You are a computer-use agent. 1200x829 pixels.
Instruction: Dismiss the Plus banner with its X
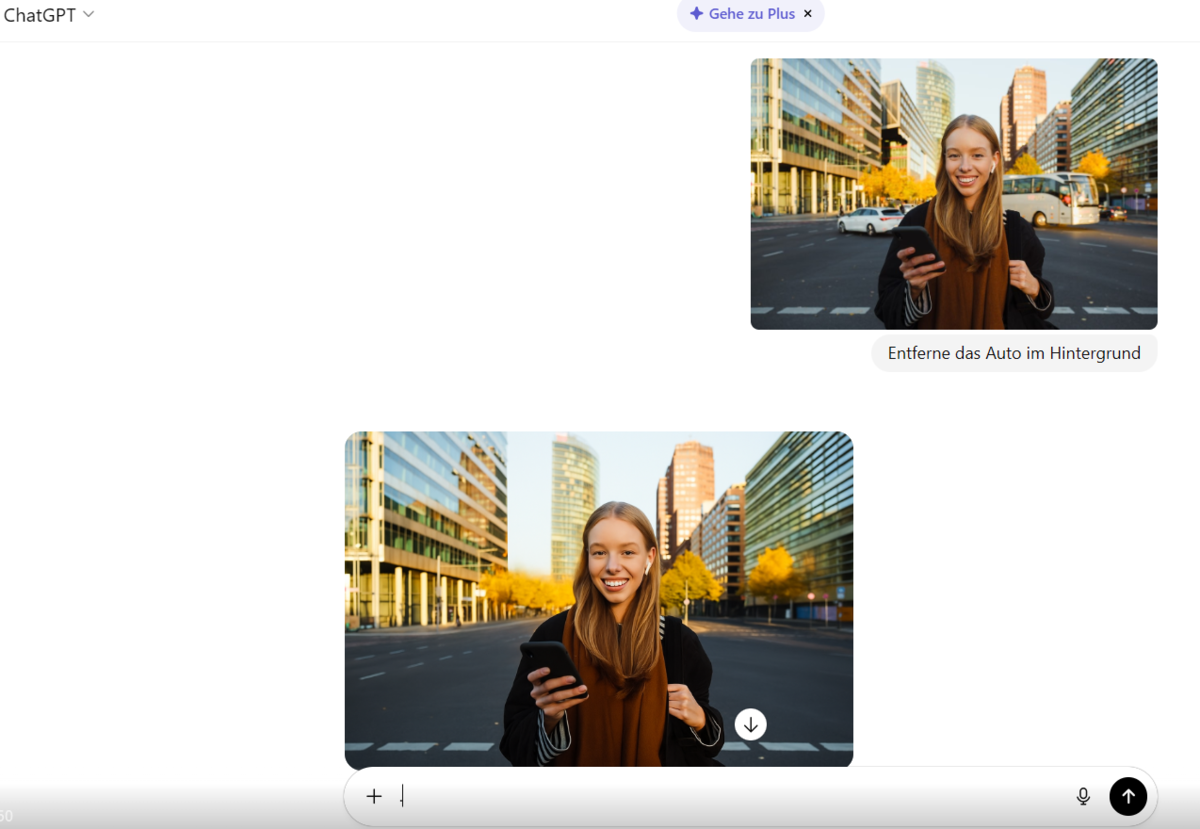pyautogui.click(x=807, y=14)
